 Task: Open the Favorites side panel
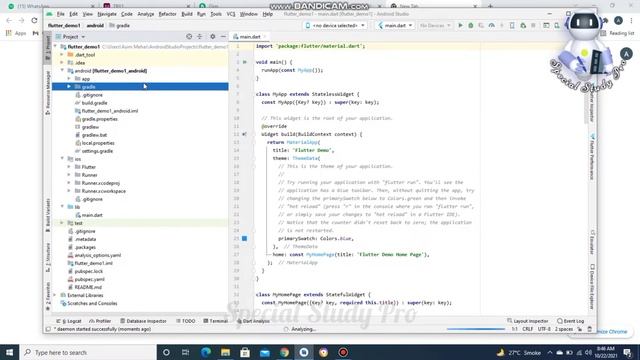pyautogui.click(x=48, y=296)
